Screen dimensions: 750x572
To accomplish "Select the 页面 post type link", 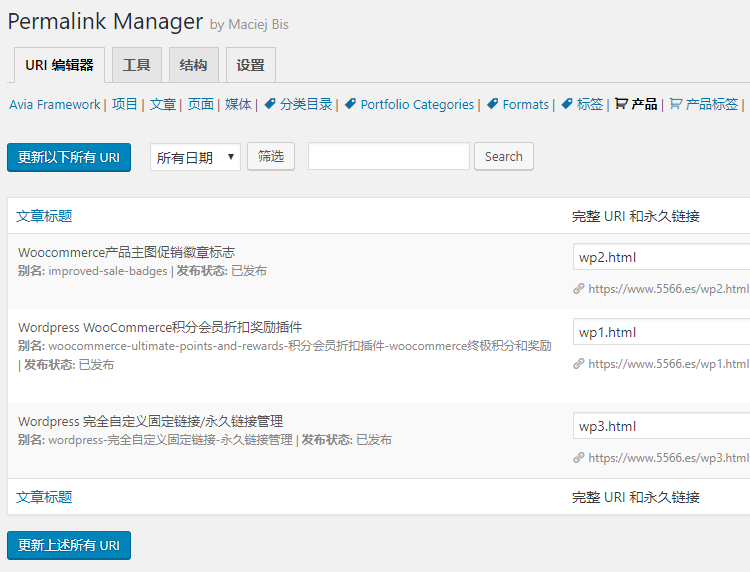I will point(200,104).
